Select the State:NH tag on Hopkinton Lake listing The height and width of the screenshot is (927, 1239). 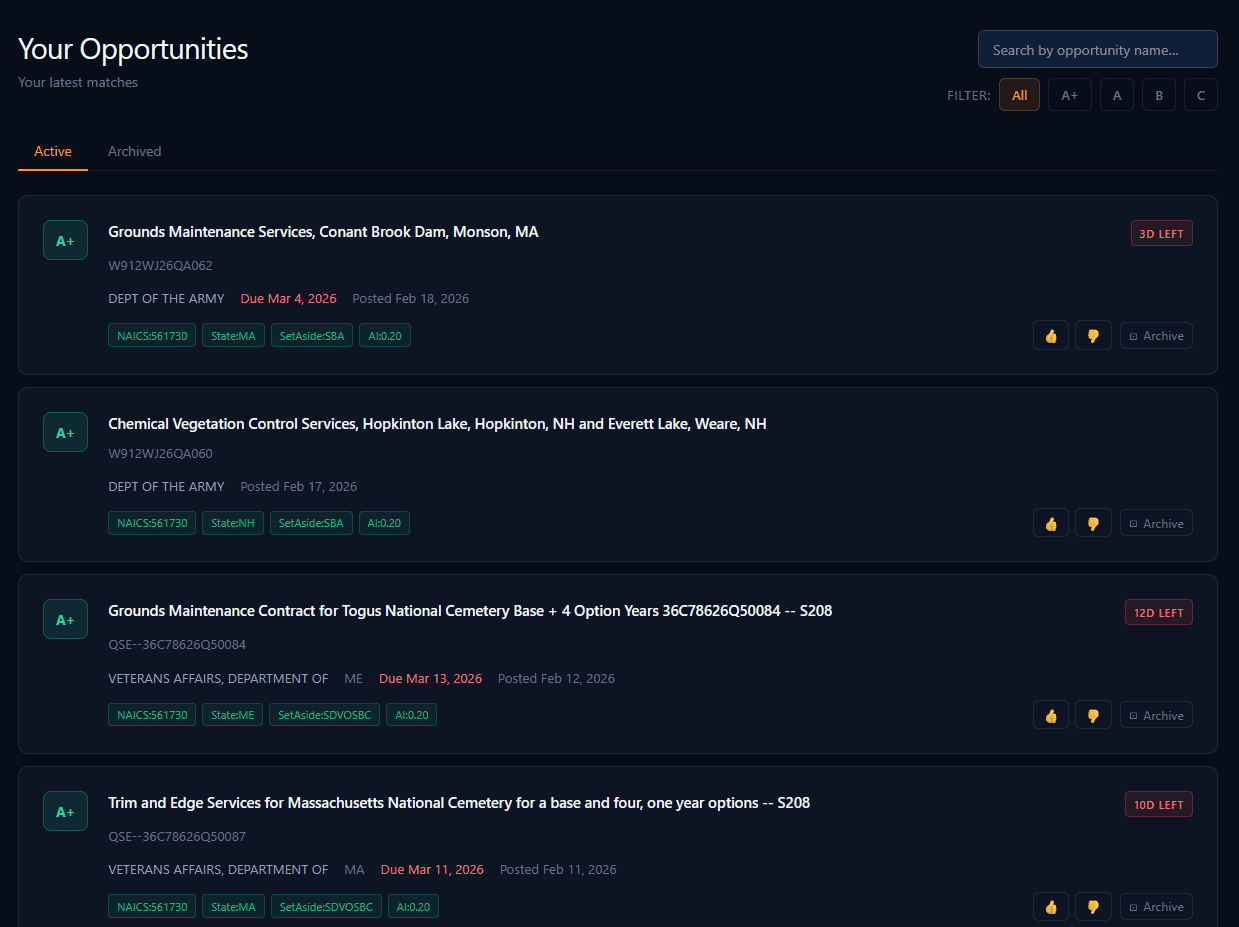pos(232,522)
